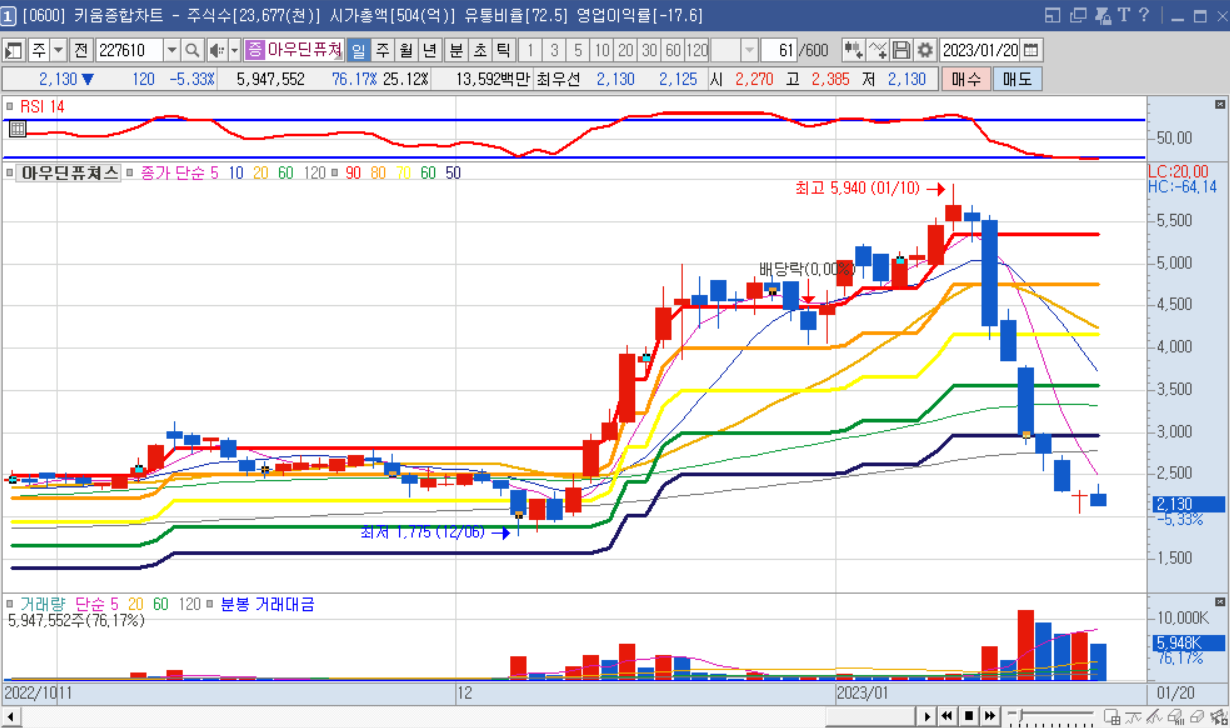1230x728 pixels.
Task: Click the date field 2023/01/20
Action: click(x=980, y=50)
